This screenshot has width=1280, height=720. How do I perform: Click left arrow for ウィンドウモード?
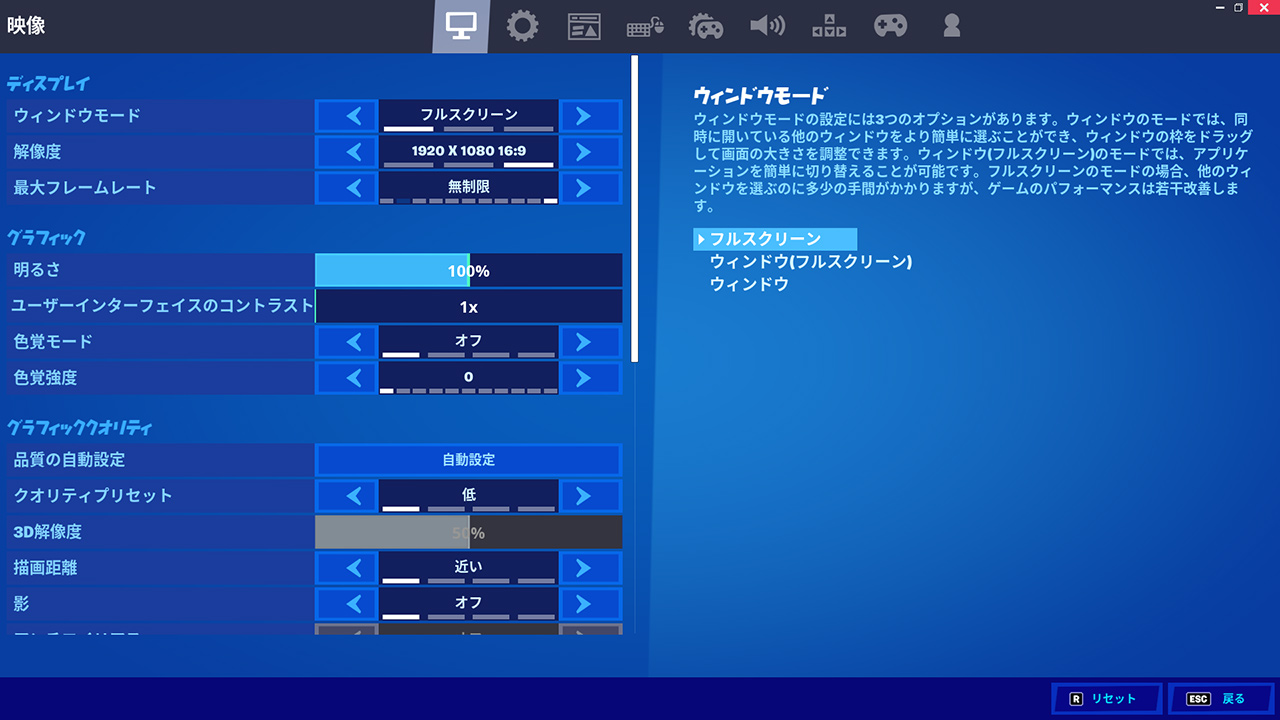[347, 116]
